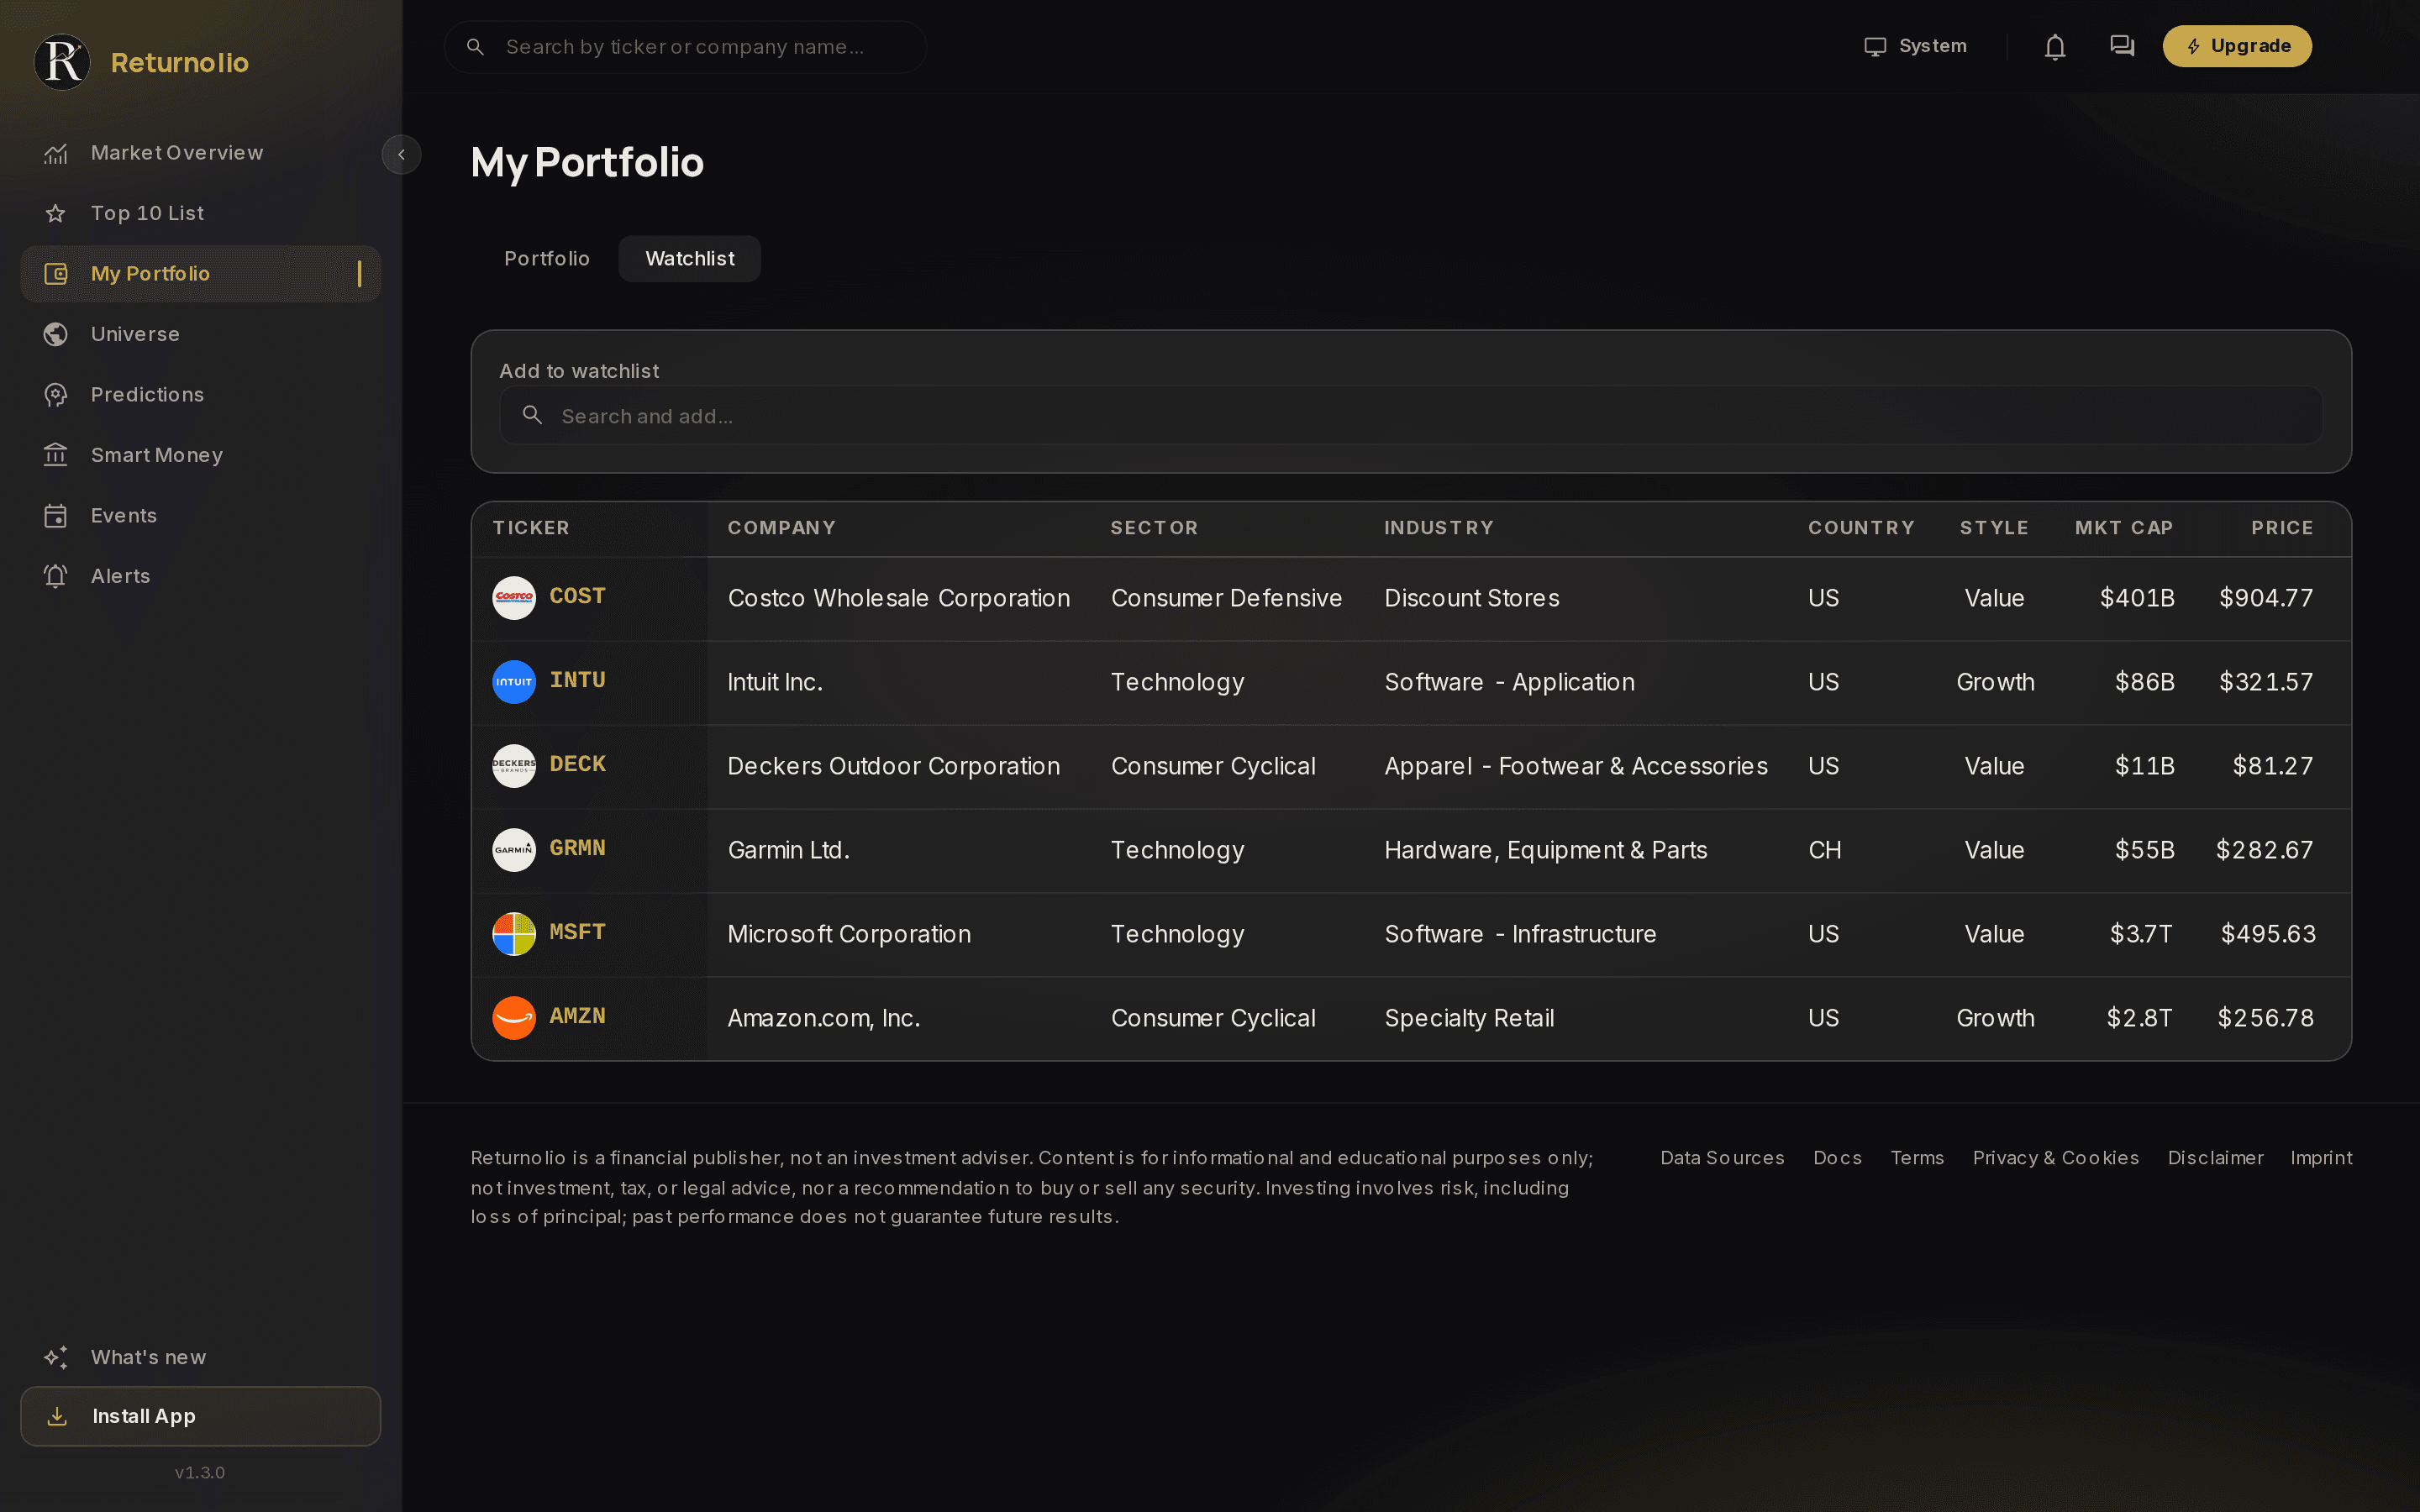Click the Universe globe icon

click(x=56, y=334)
